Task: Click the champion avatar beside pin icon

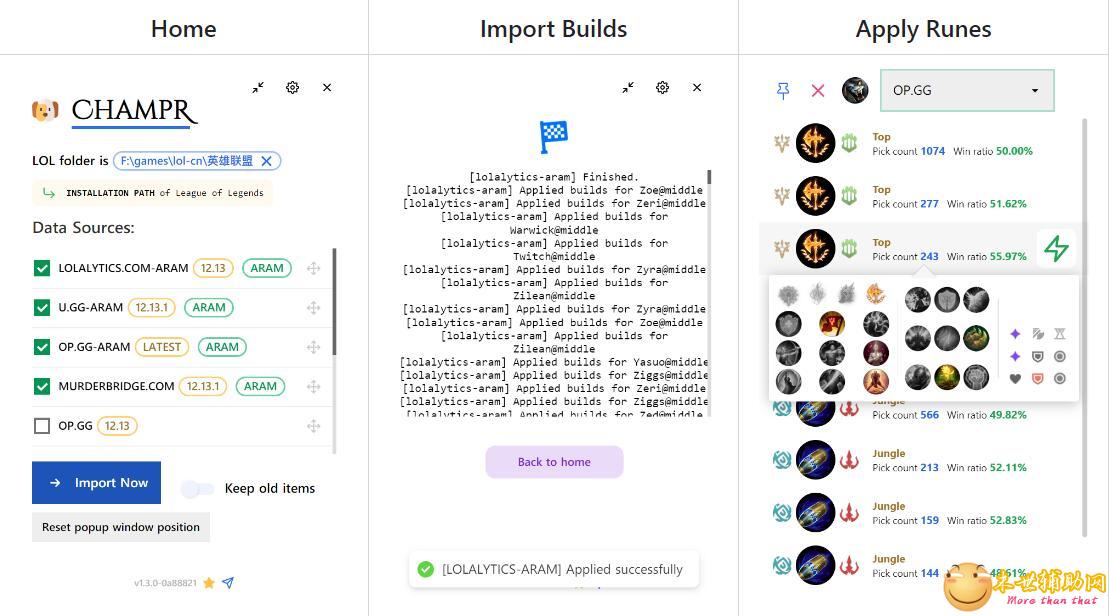Action: pos(855,91)
